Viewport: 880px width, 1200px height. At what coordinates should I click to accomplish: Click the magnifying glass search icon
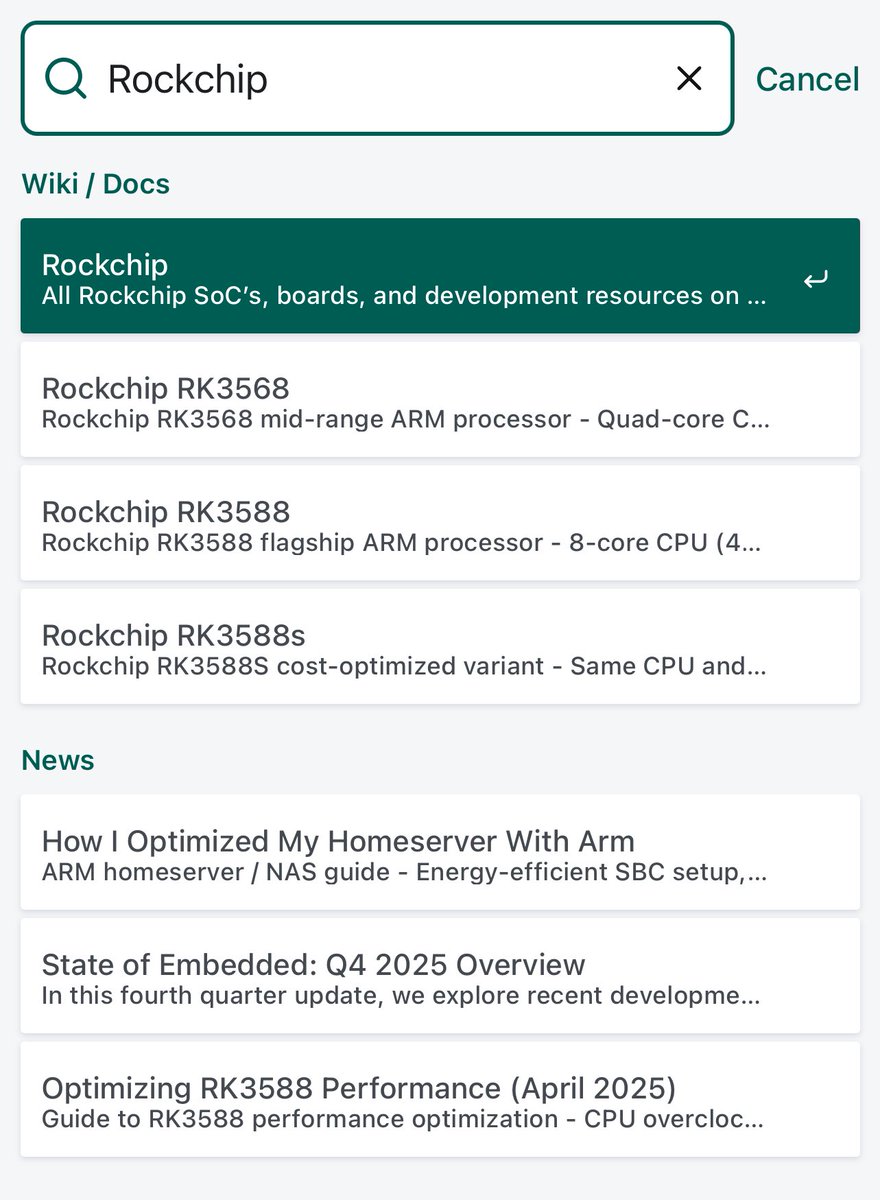pyautogui.click(x=66, y=78)
